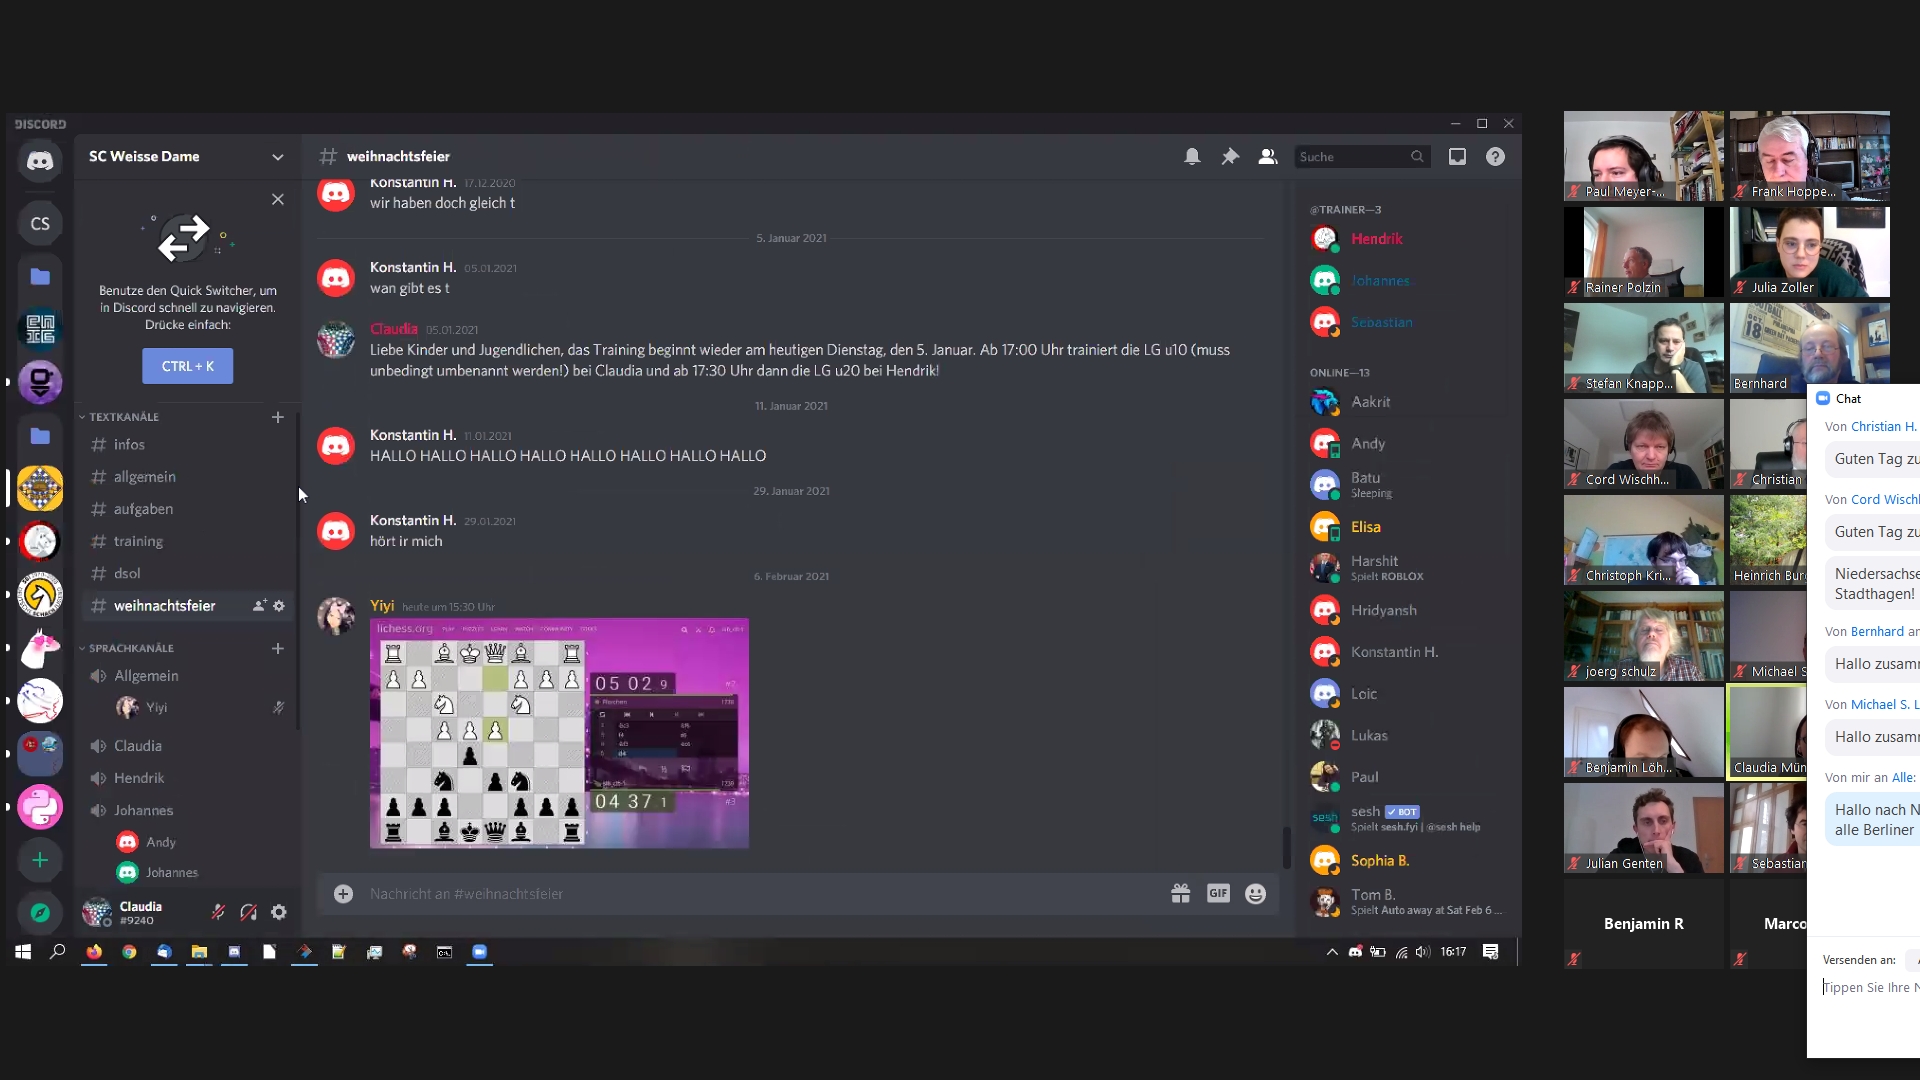Screen dimensions: 1920x1080
Task: Add a new text channel plus
Action: tap(278, 417)
